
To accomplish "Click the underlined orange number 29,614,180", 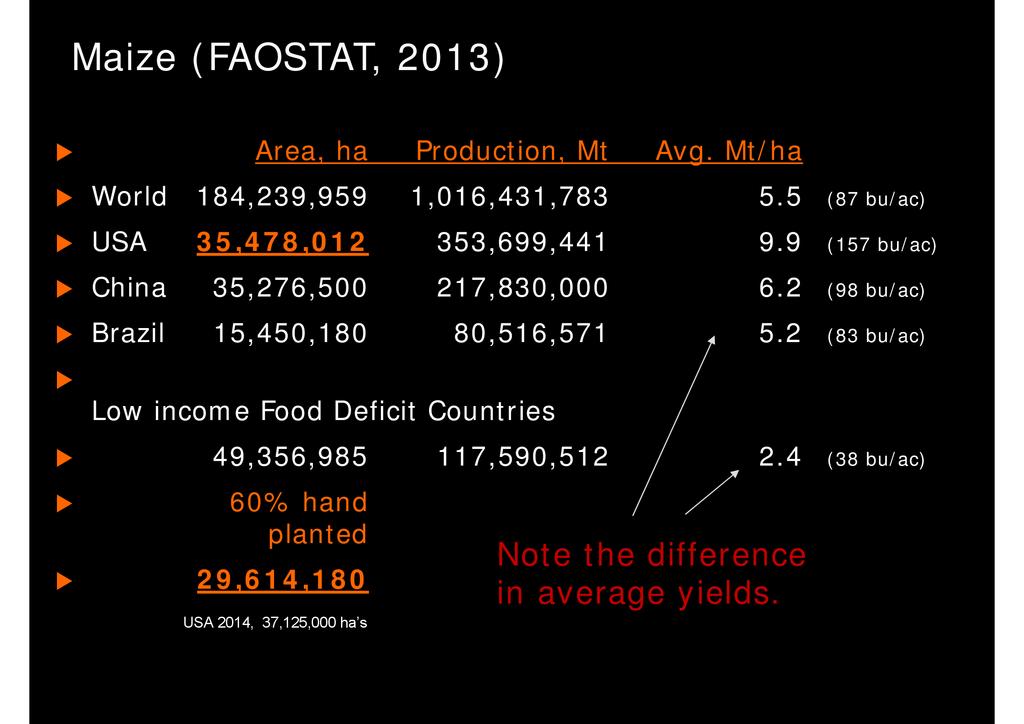I will 282,579.
